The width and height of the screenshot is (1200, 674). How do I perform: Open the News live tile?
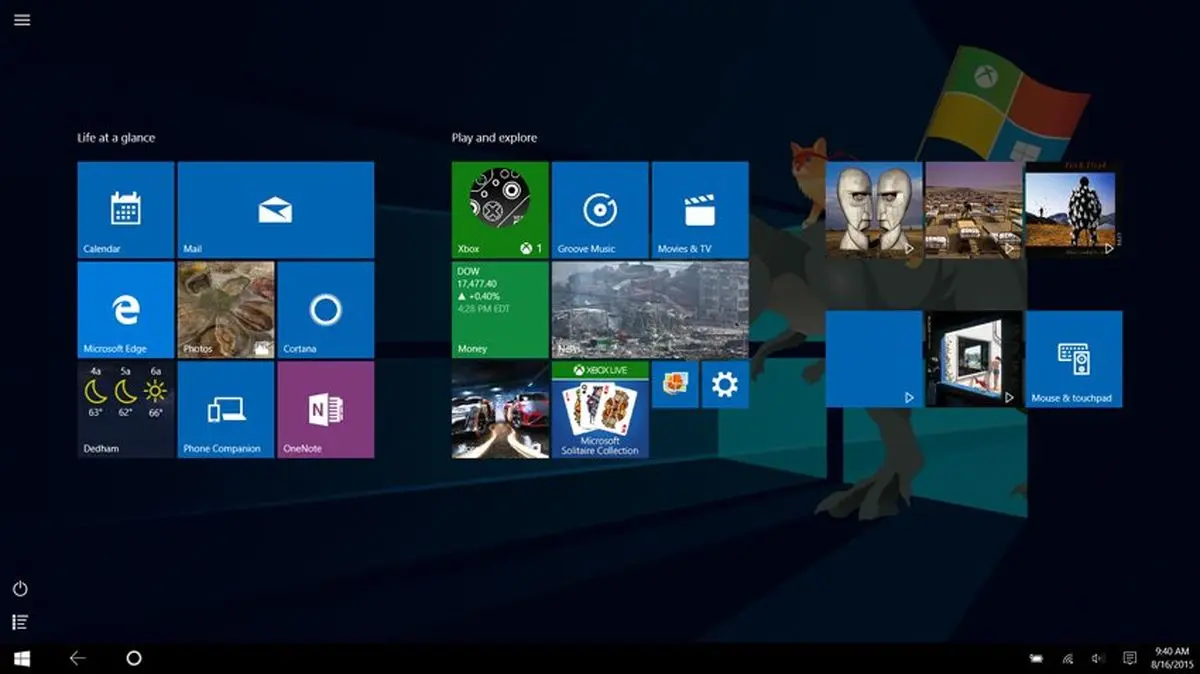(x=650, y=310)
